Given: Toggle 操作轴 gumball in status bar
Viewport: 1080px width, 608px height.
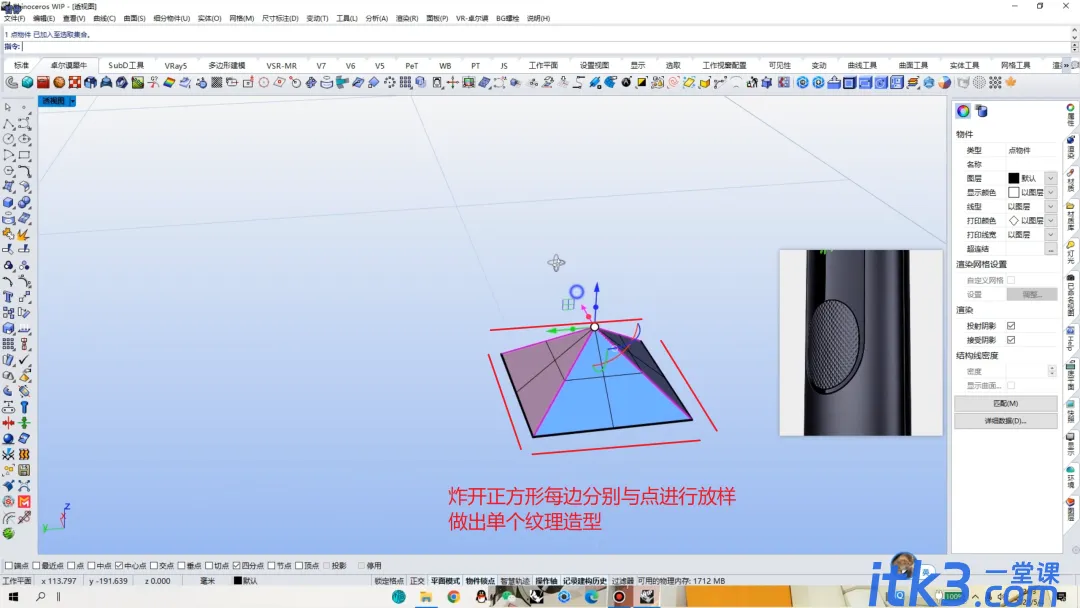Looking at the screenshot, I should coord(546,581).
